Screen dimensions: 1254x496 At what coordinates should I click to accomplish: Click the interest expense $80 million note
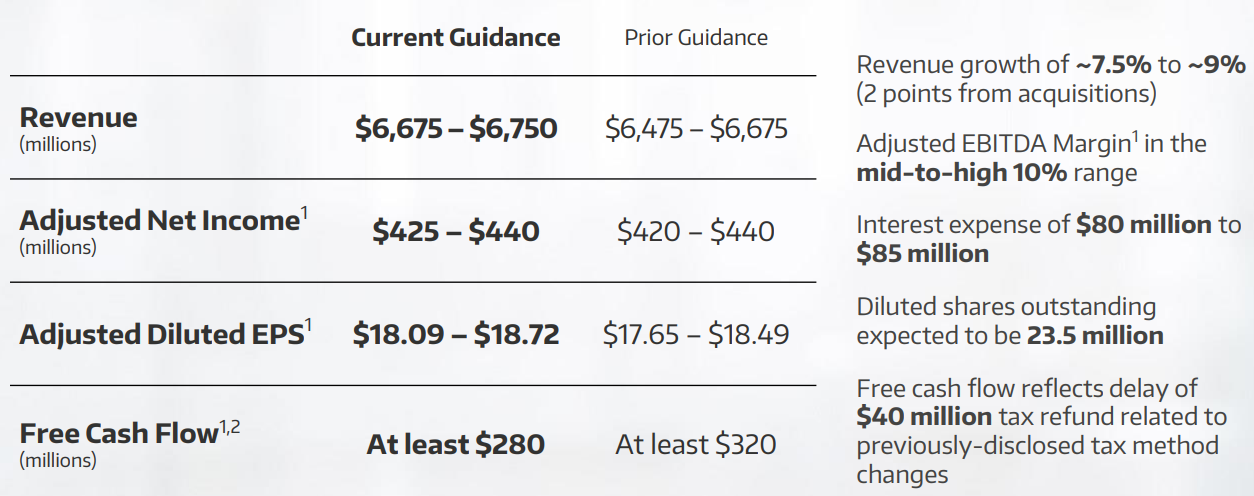tap(1048, 239)
